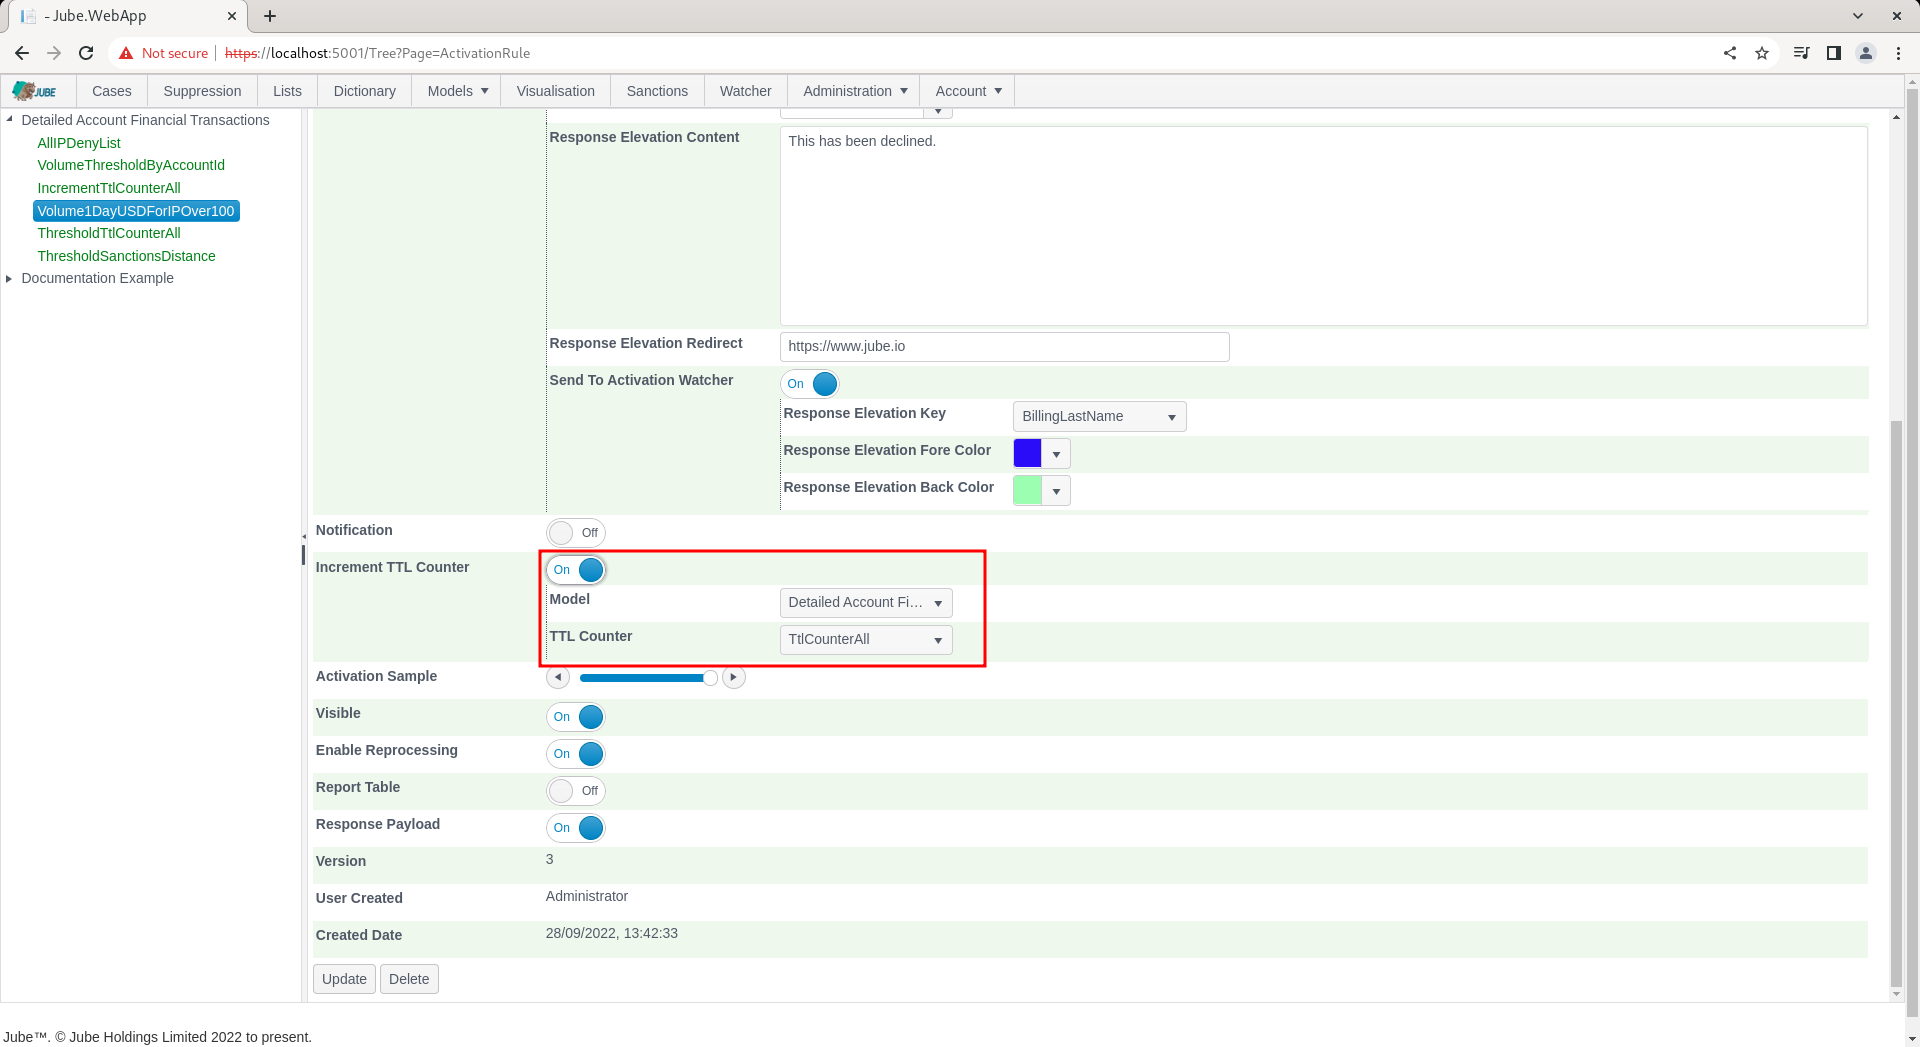Toggle the Visible switch off
Viewport: 1920px width, 1047px height.
click(x=576, y=717)
